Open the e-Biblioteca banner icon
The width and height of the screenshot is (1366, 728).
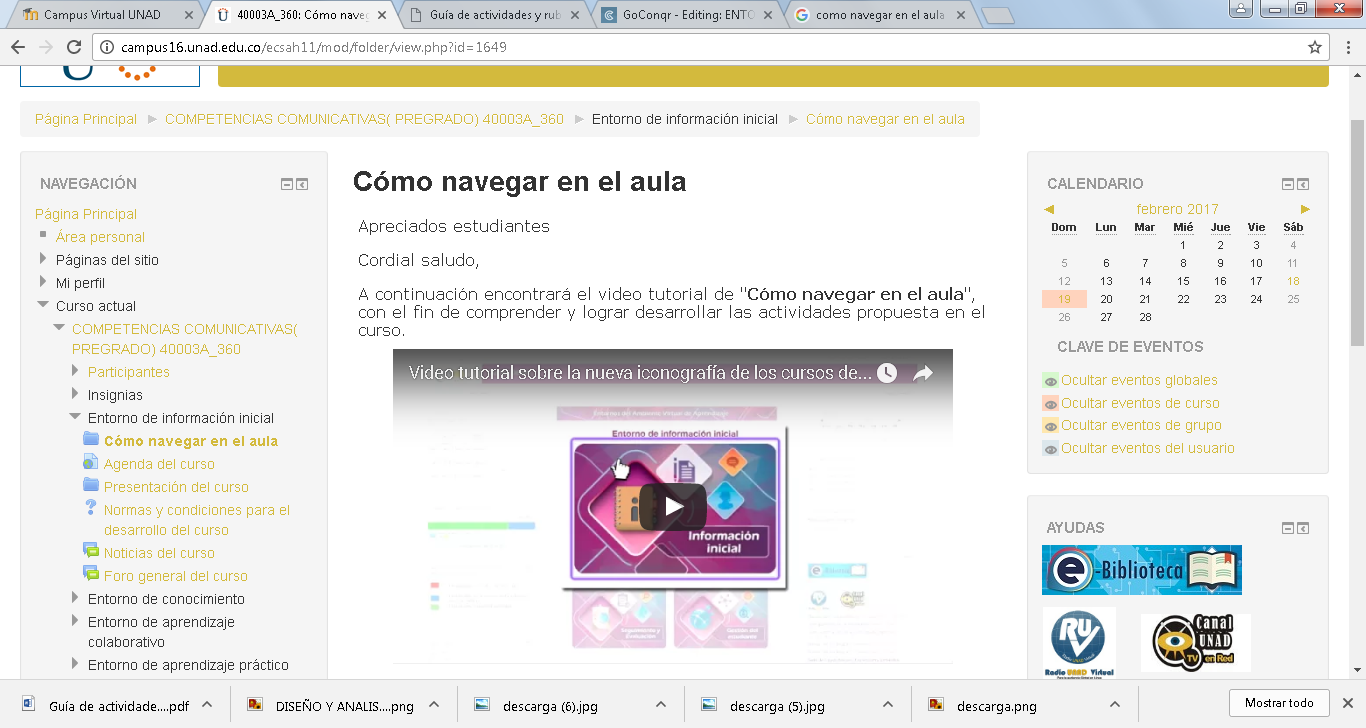coord(1141,570)
